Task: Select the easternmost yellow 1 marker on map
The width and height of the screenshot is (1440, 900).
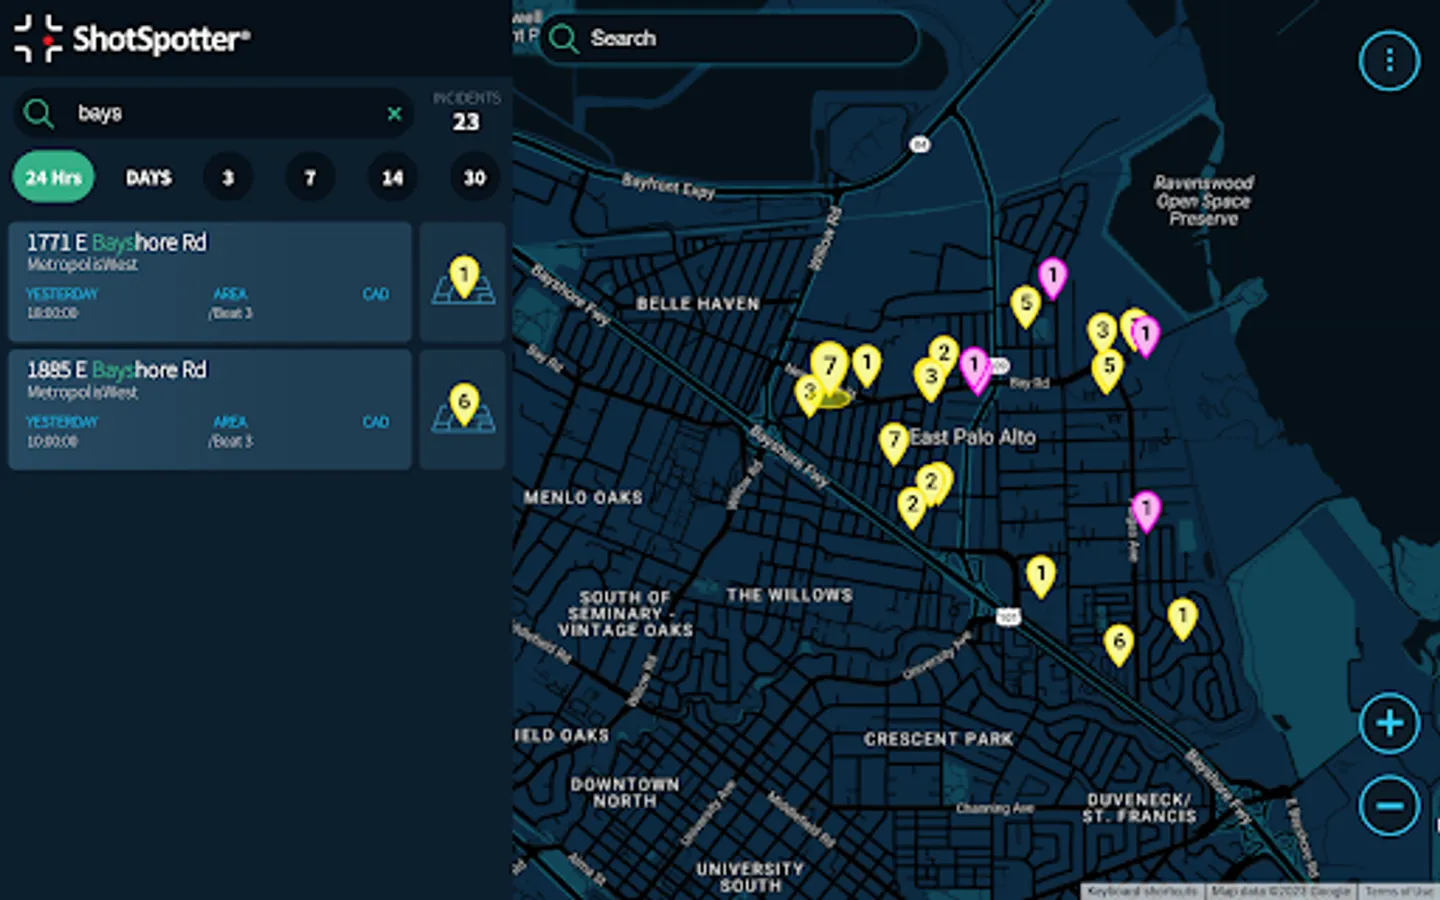Action: click(1182, 619)
